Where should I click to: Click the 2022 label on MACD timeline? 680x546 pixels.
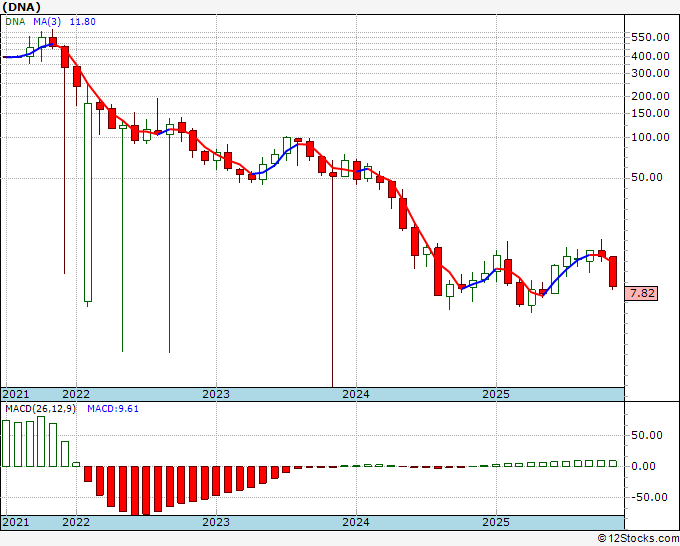[x=76, y=522]
